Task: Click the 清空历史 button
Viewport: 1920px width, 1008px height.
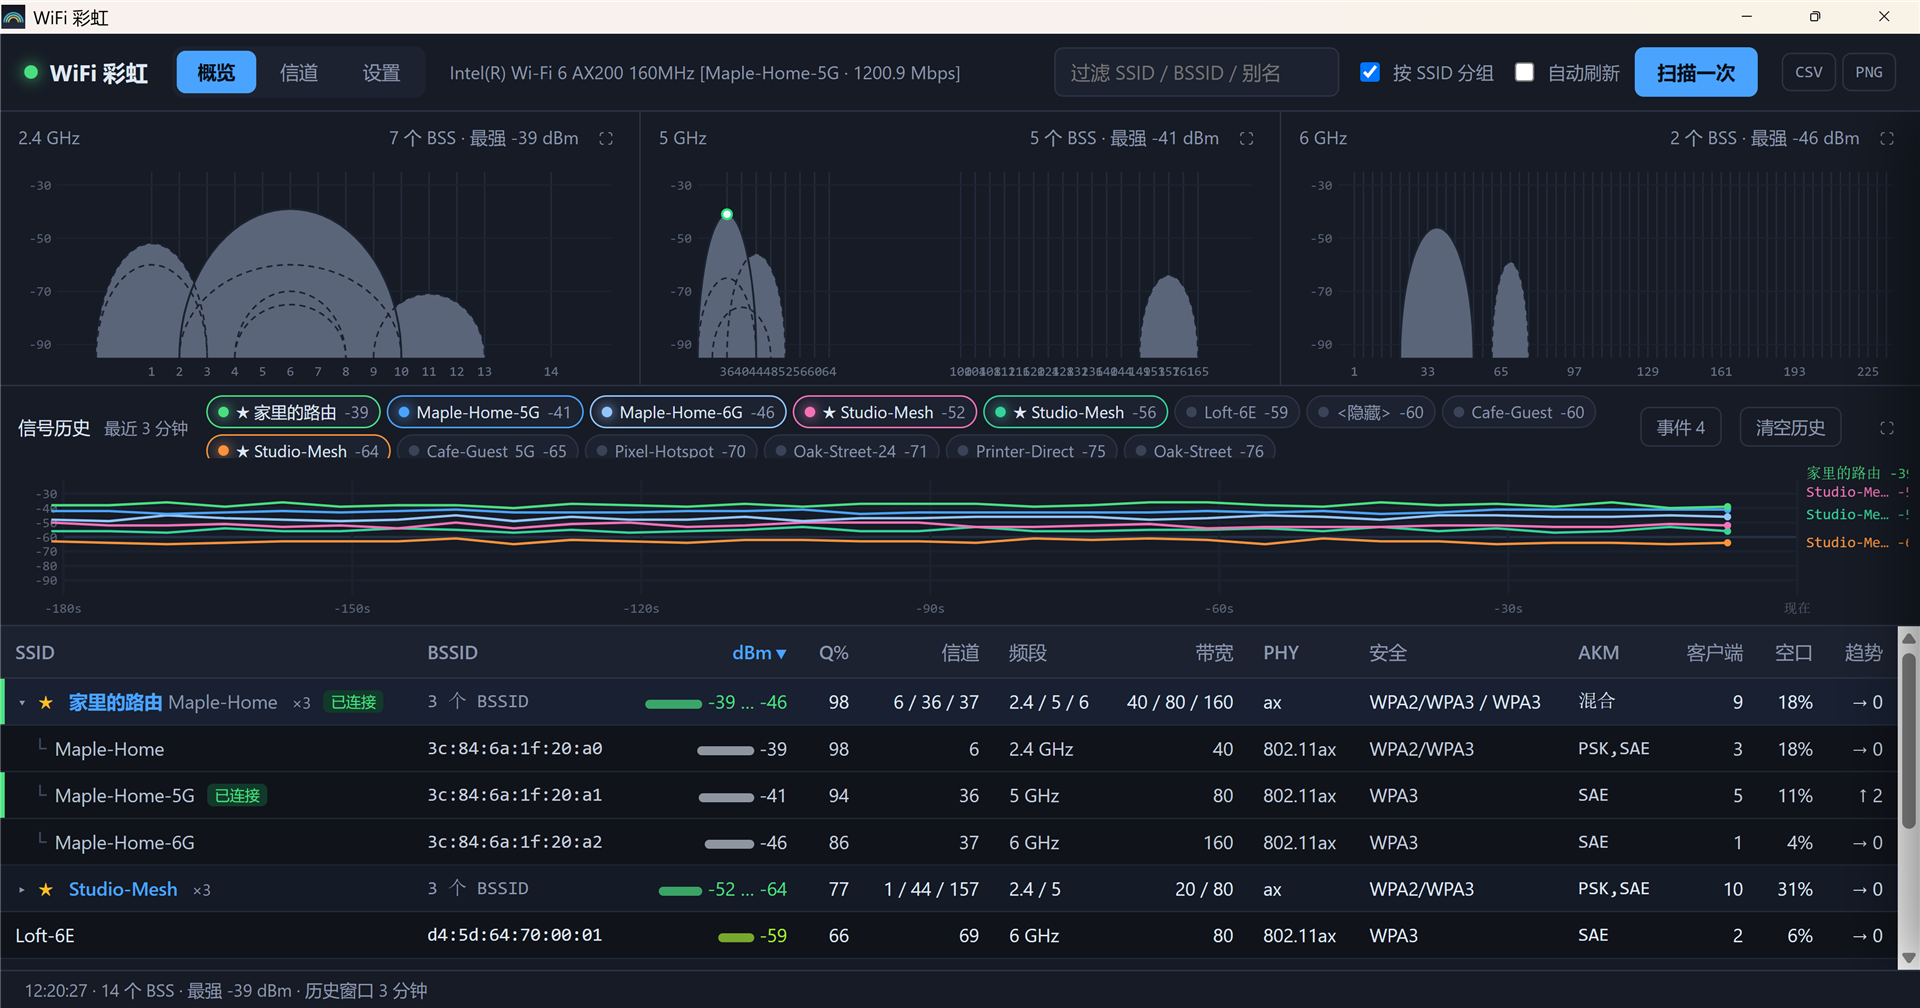Action: [1791, 428]
